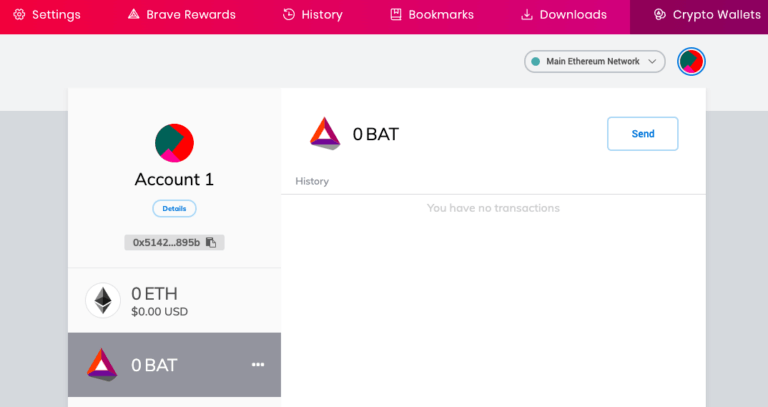This screenshot has width=768, height=407.
Task: Click the Crypto Wallets coin icon
Action: (x=660, y=15)
